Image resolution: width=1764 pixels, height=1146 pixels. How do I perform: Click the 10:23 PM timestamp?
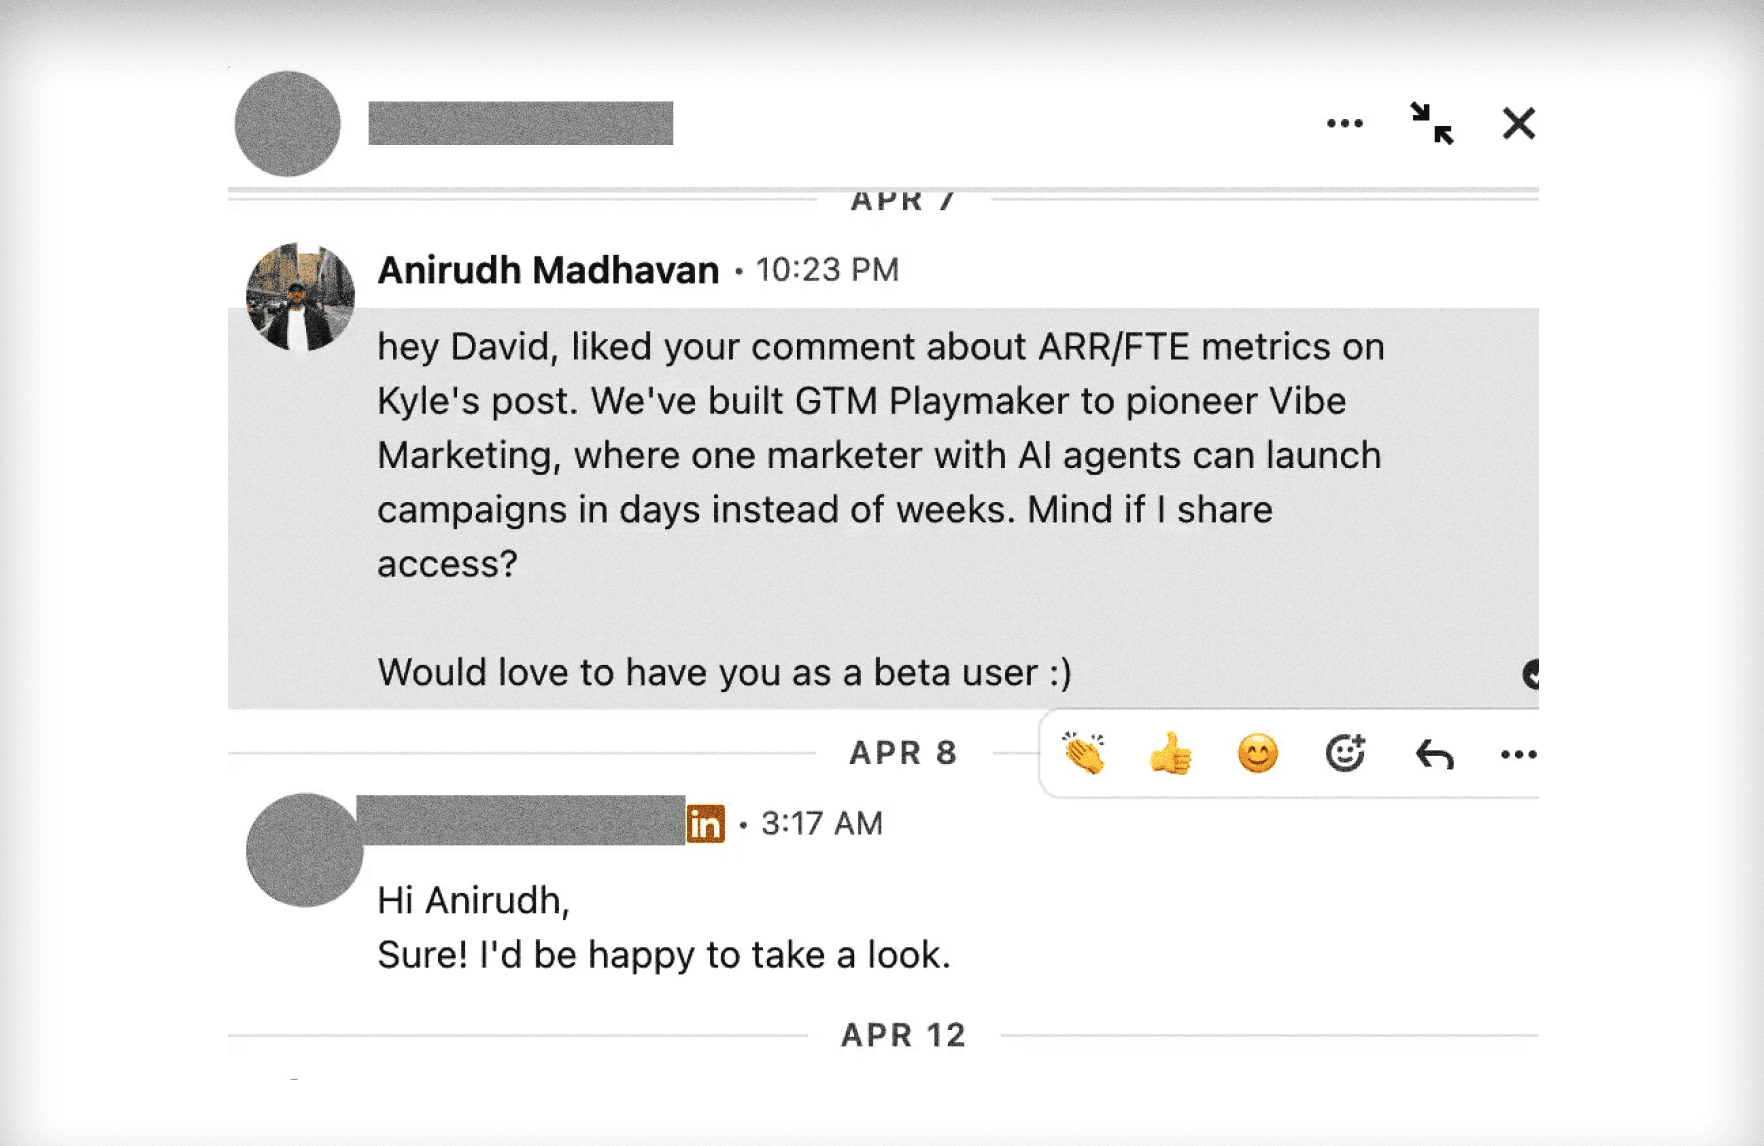tap(826, 269)
